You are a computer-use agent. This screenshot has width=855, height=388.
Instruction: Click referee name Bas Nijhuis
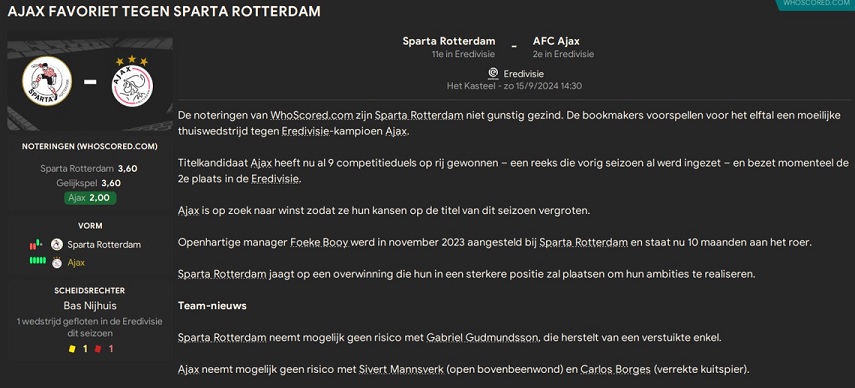coord(90,306)
